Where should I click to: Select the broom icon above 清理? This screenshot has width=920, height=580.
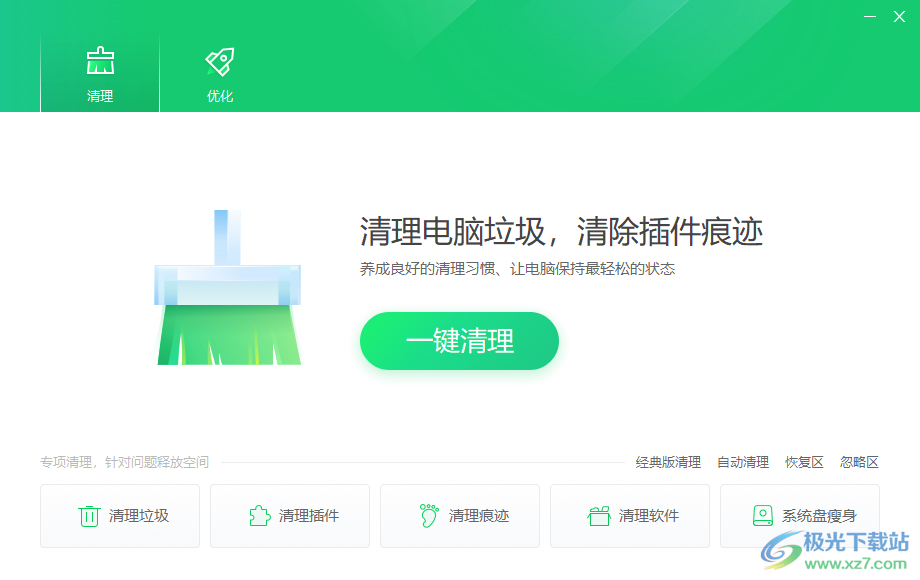click(99, 60)
